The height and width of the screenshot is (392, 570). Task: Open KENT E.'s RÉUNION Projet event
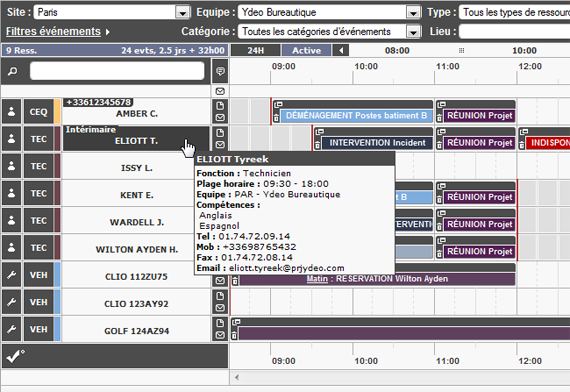(x=479, y=197)
